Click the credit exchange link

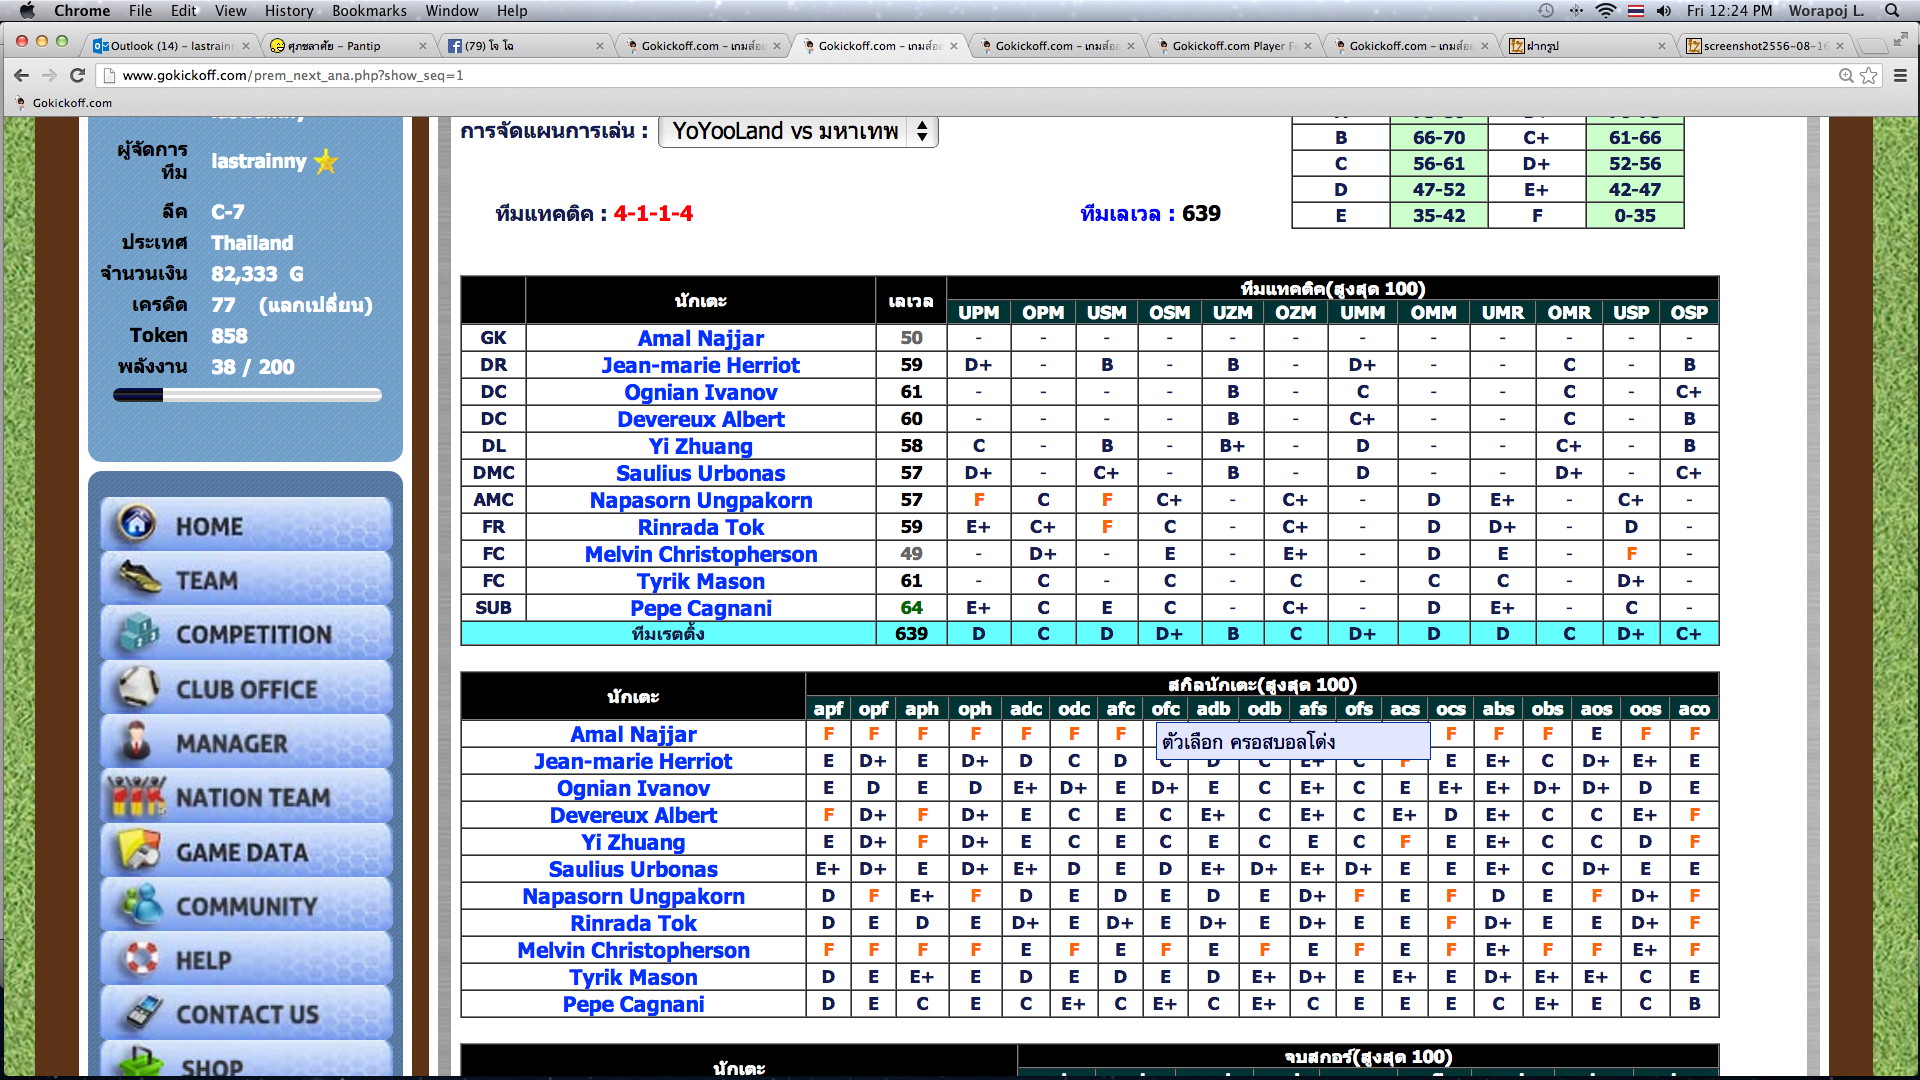point(315,305)
